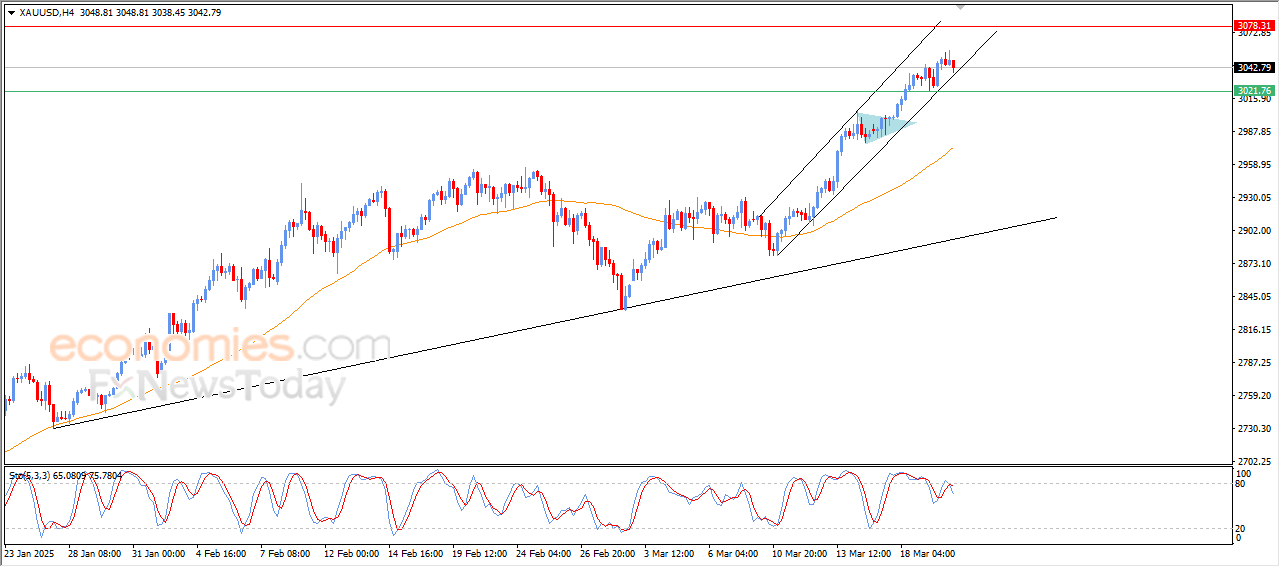The width and height of the screenshot is (1280, 567).
Task: Click the 2930.00 price axis value
Action: 1253,198
